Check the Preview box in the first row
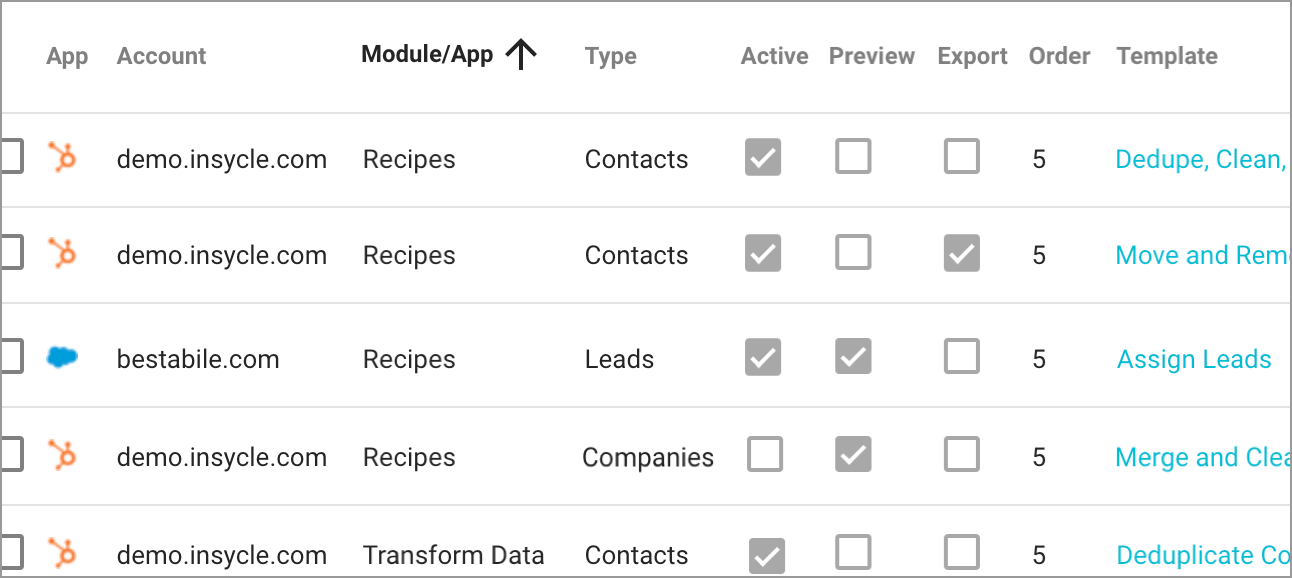The image size is (1292, 578). (852, 156)
